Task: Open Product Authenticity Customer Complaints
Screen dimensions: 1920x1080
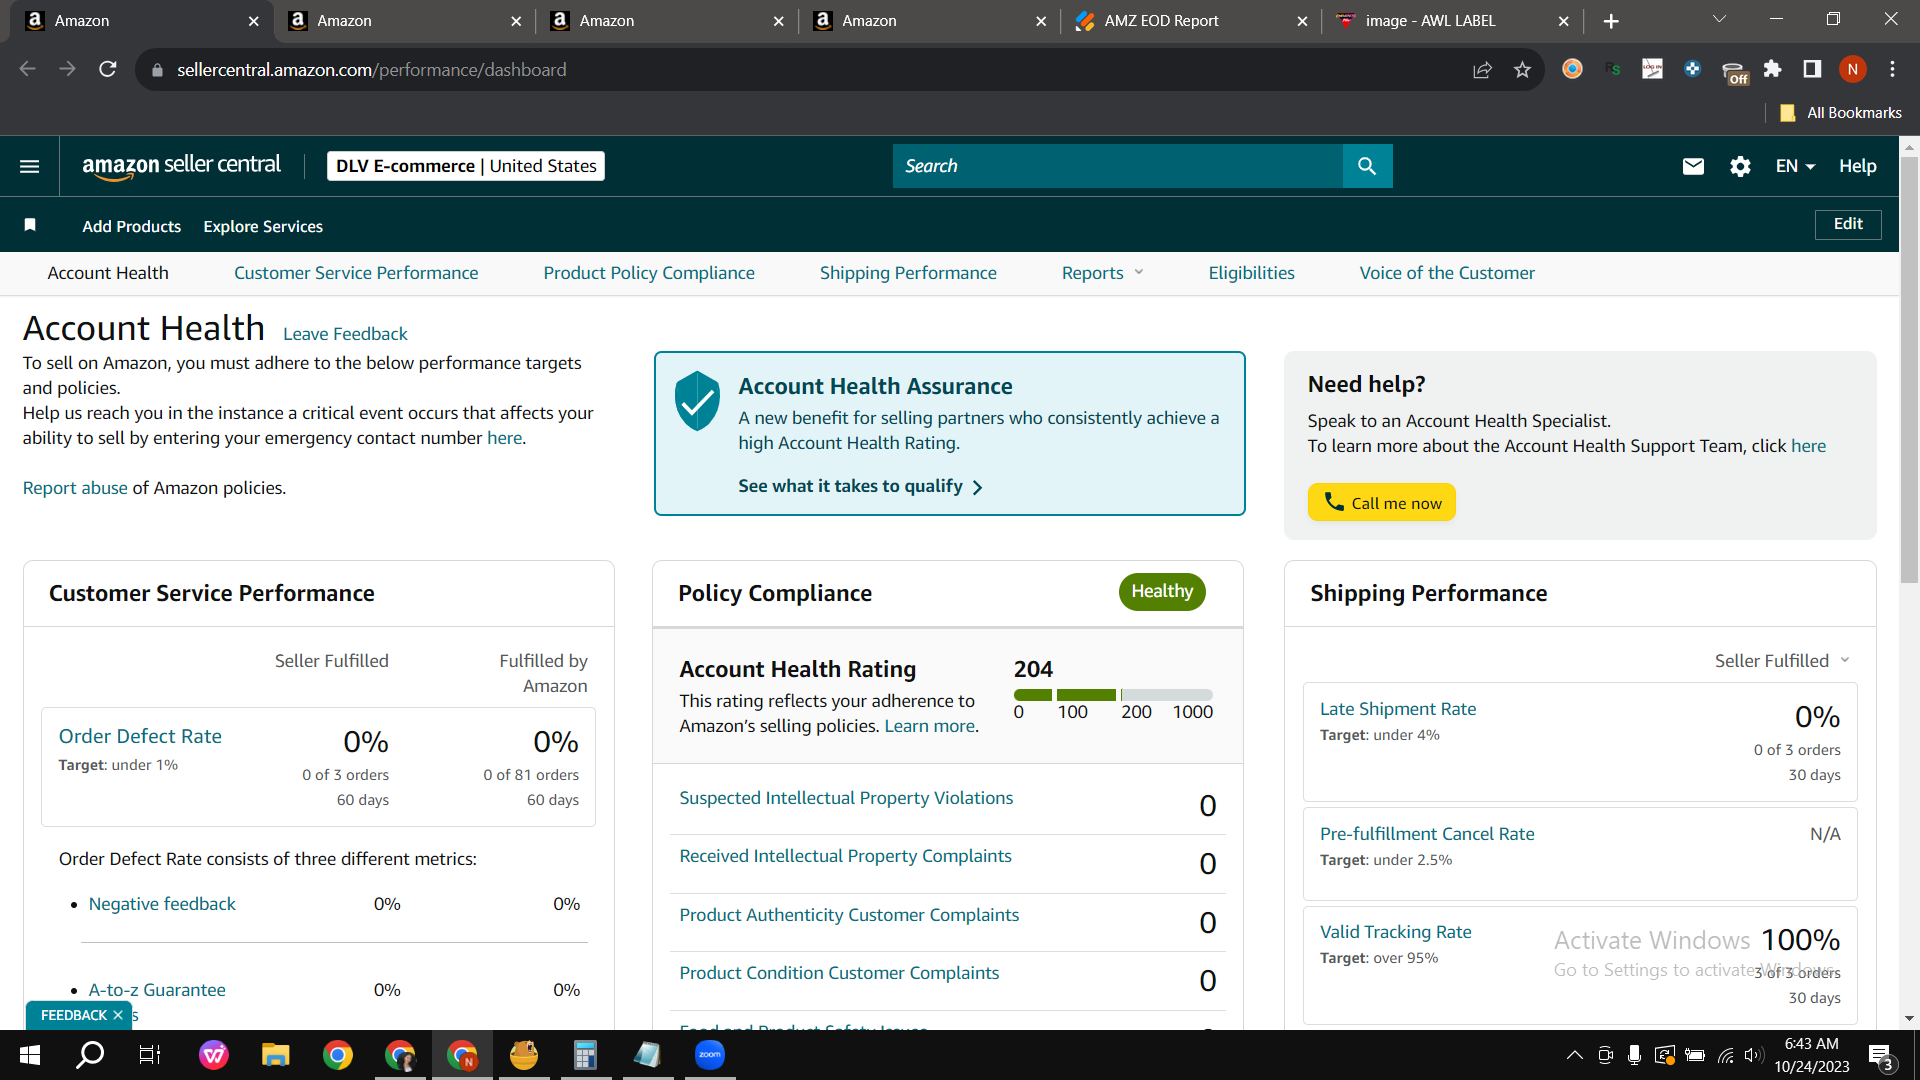Action: (x=849, y=915)
